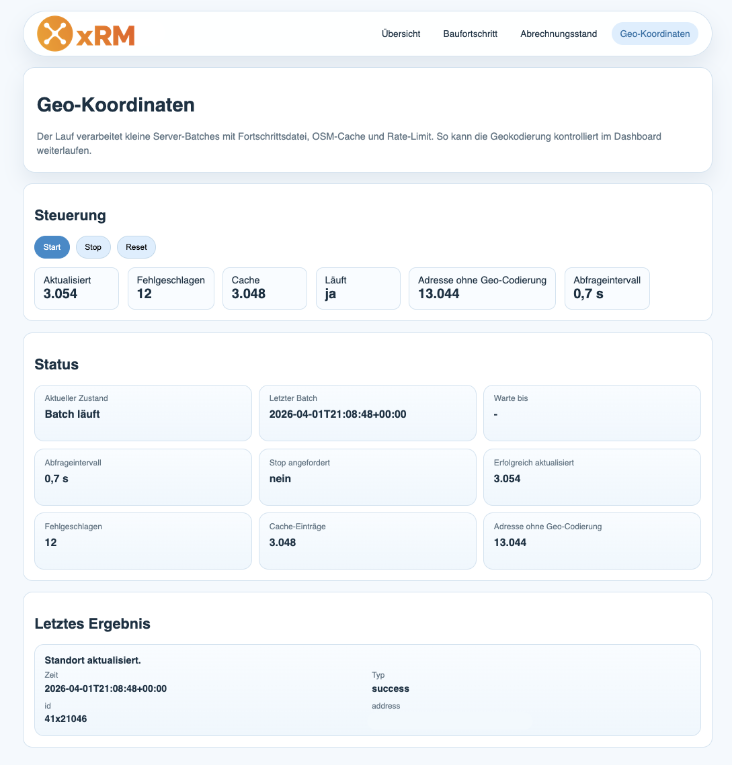Click the Stop button

tap(93, 247)
